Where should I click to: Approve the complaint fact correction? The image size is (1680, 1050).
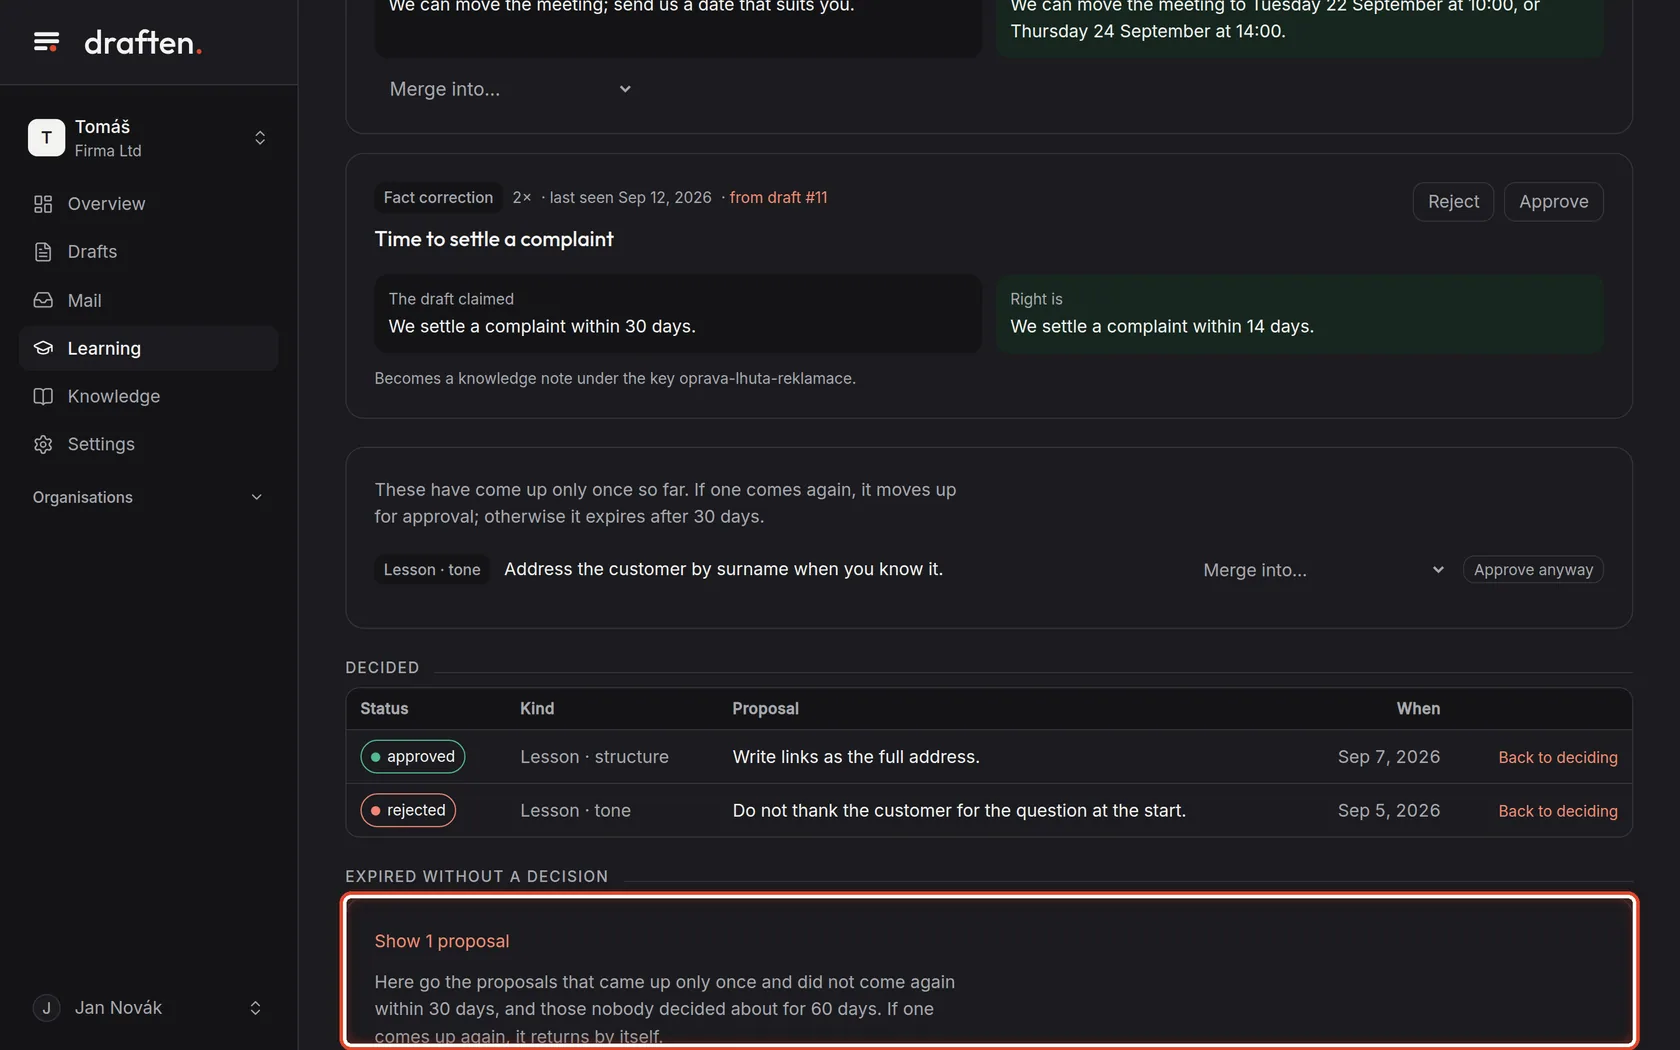pos(1554,202)
